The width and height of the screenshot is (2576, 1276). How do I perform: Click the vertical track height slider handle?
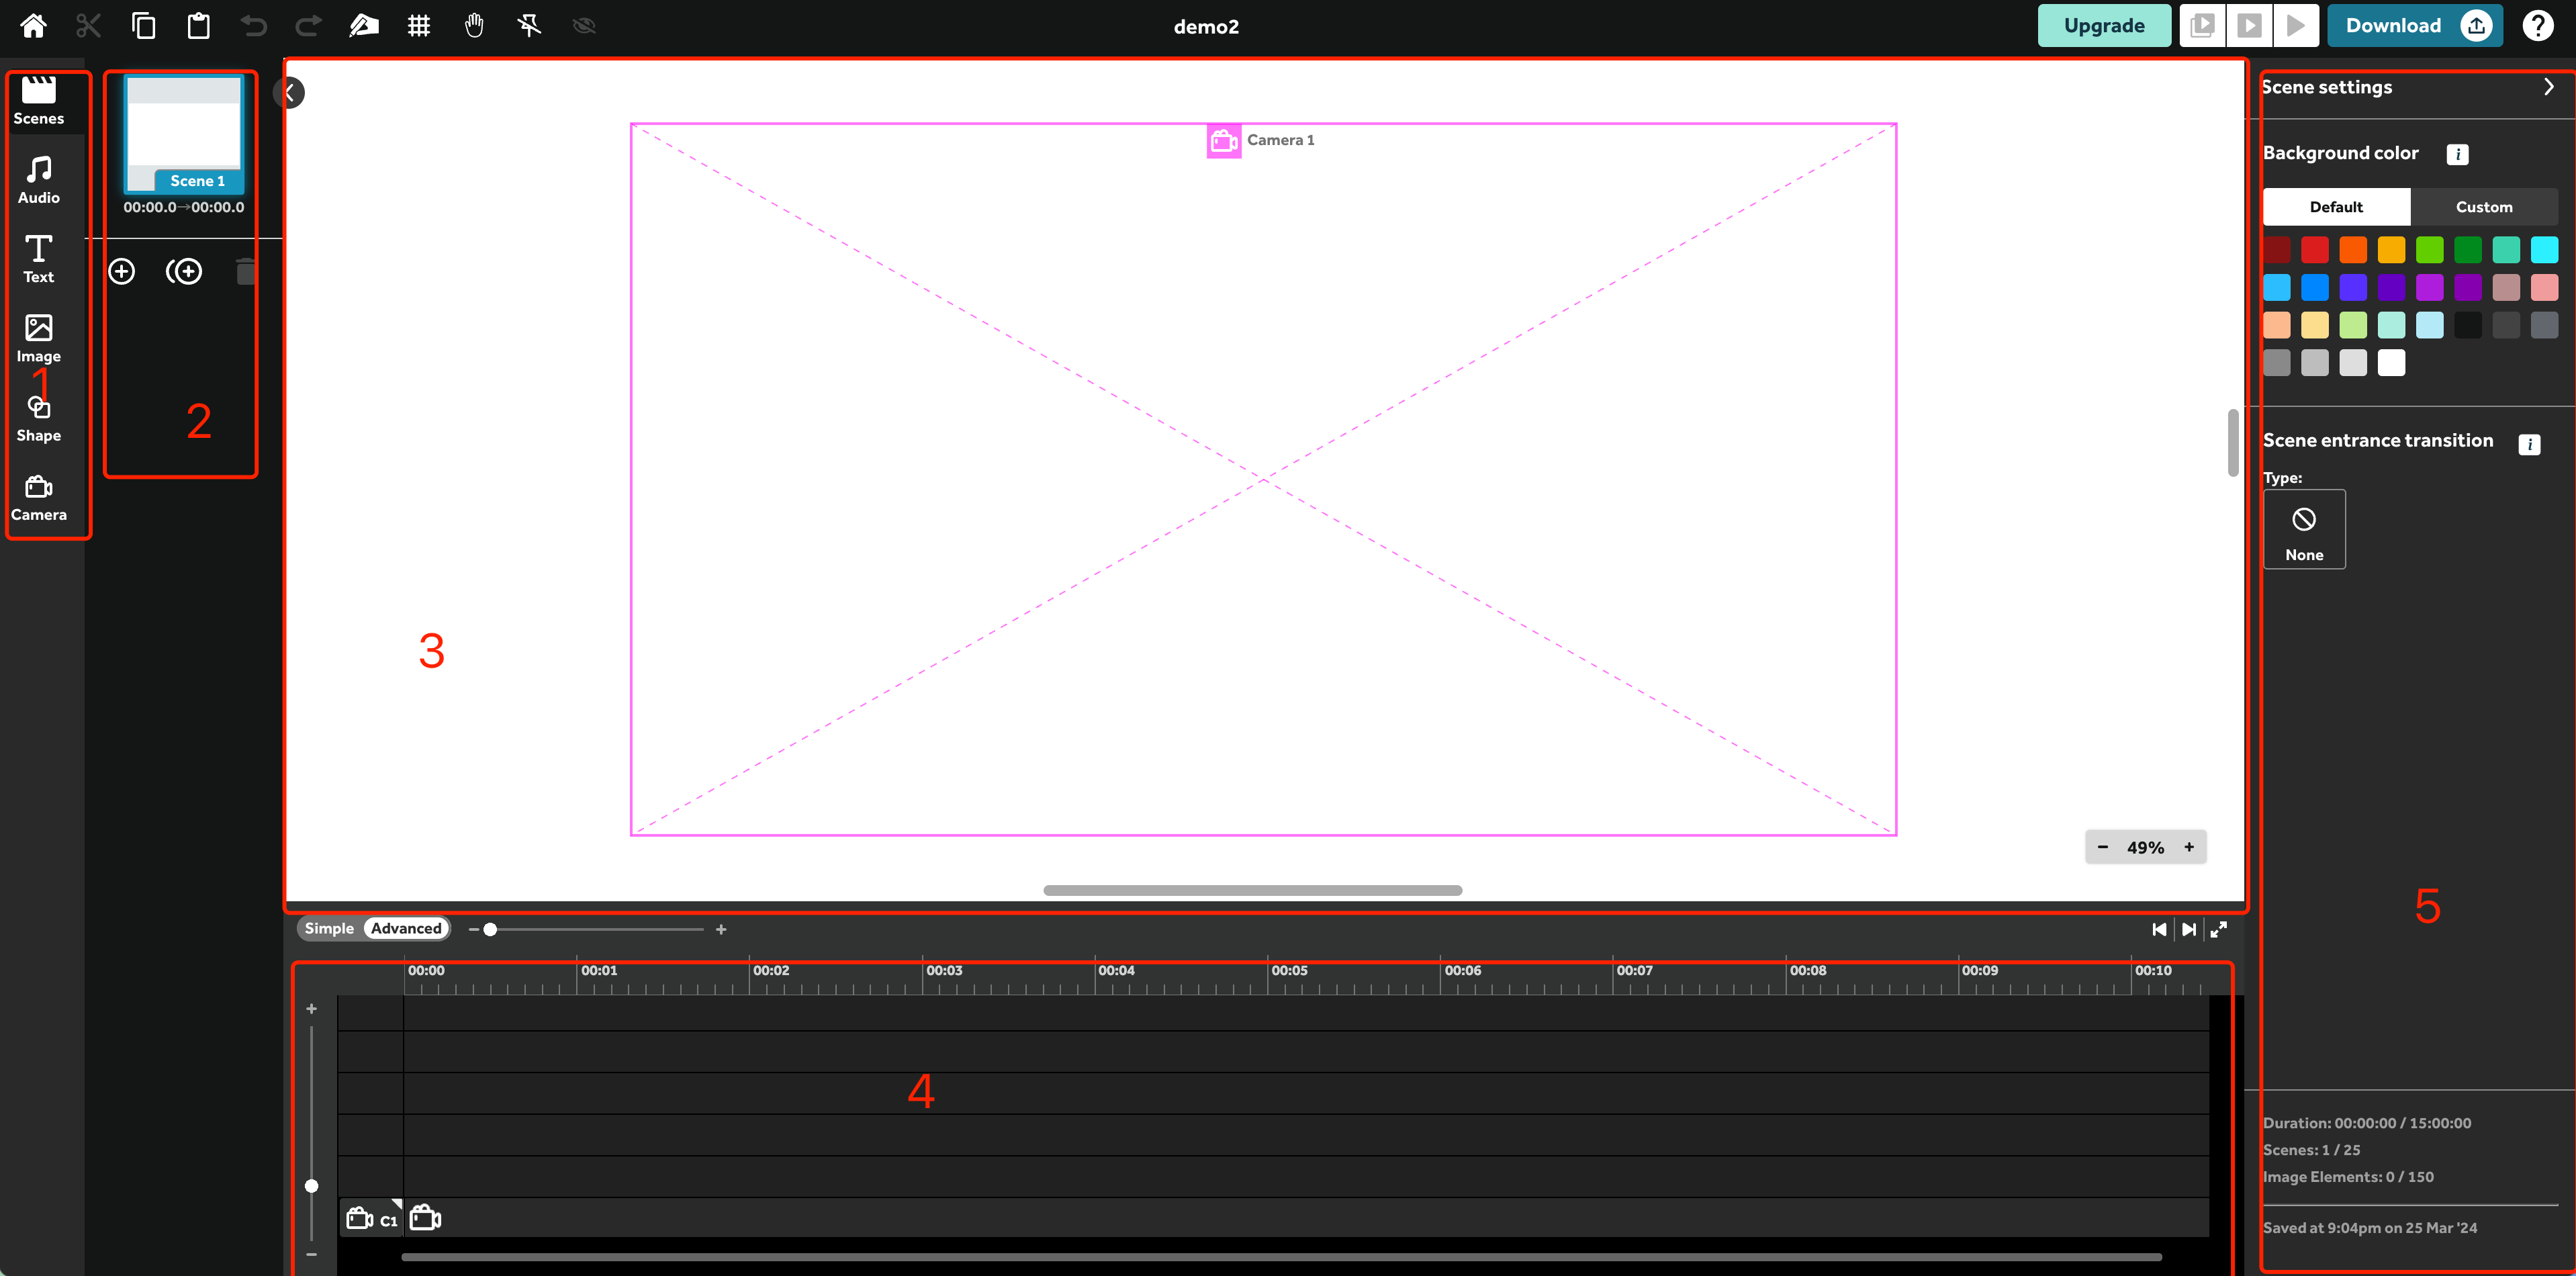(x=311, y=1186)
